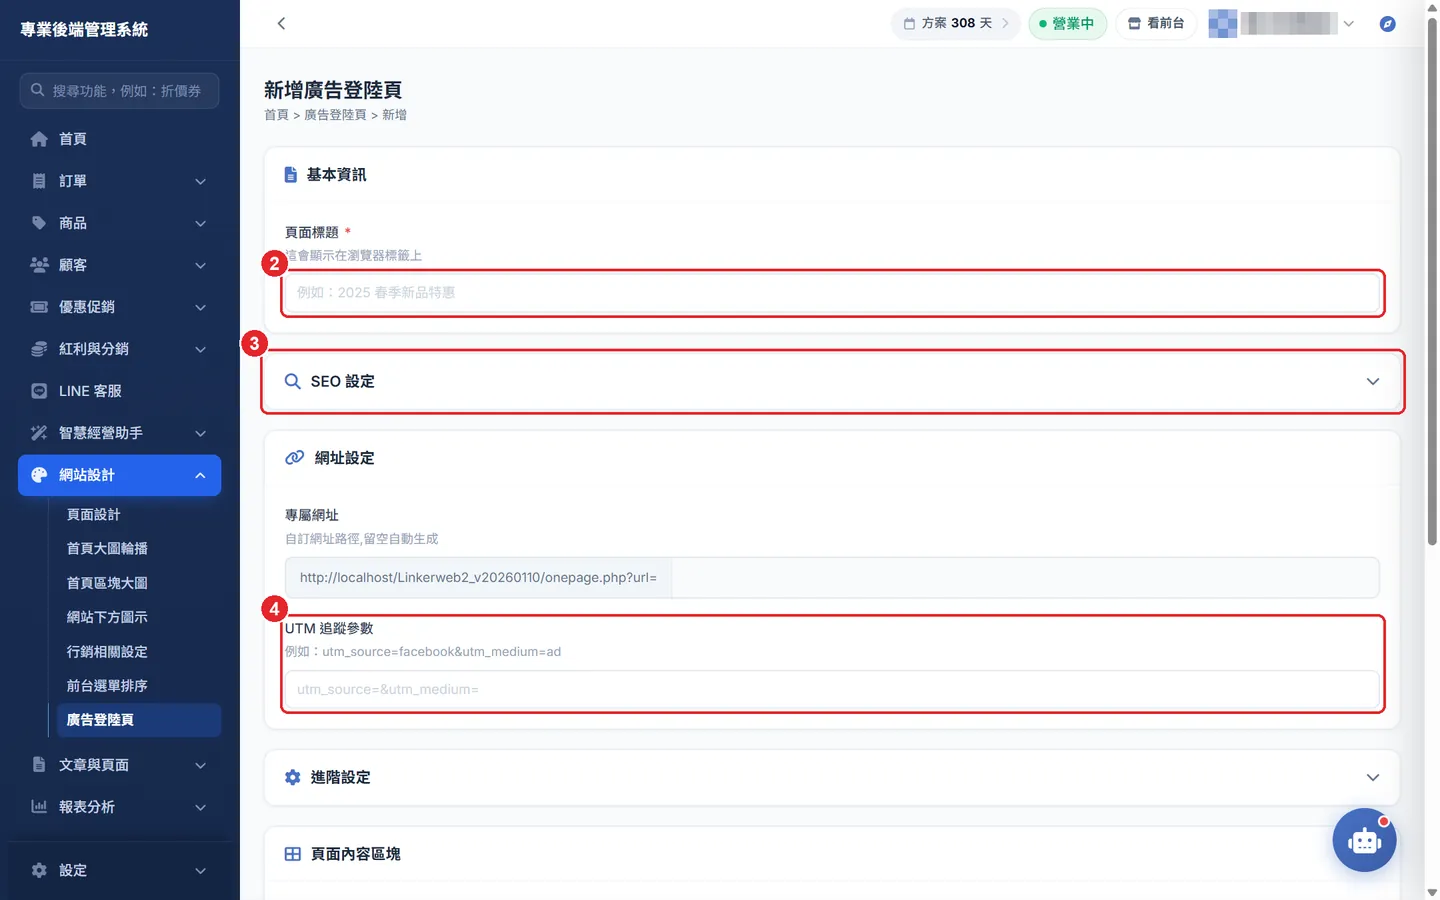Click the 方案 308 天 plan button
This screenshot has height=900, width=1440.
[955, 23]
